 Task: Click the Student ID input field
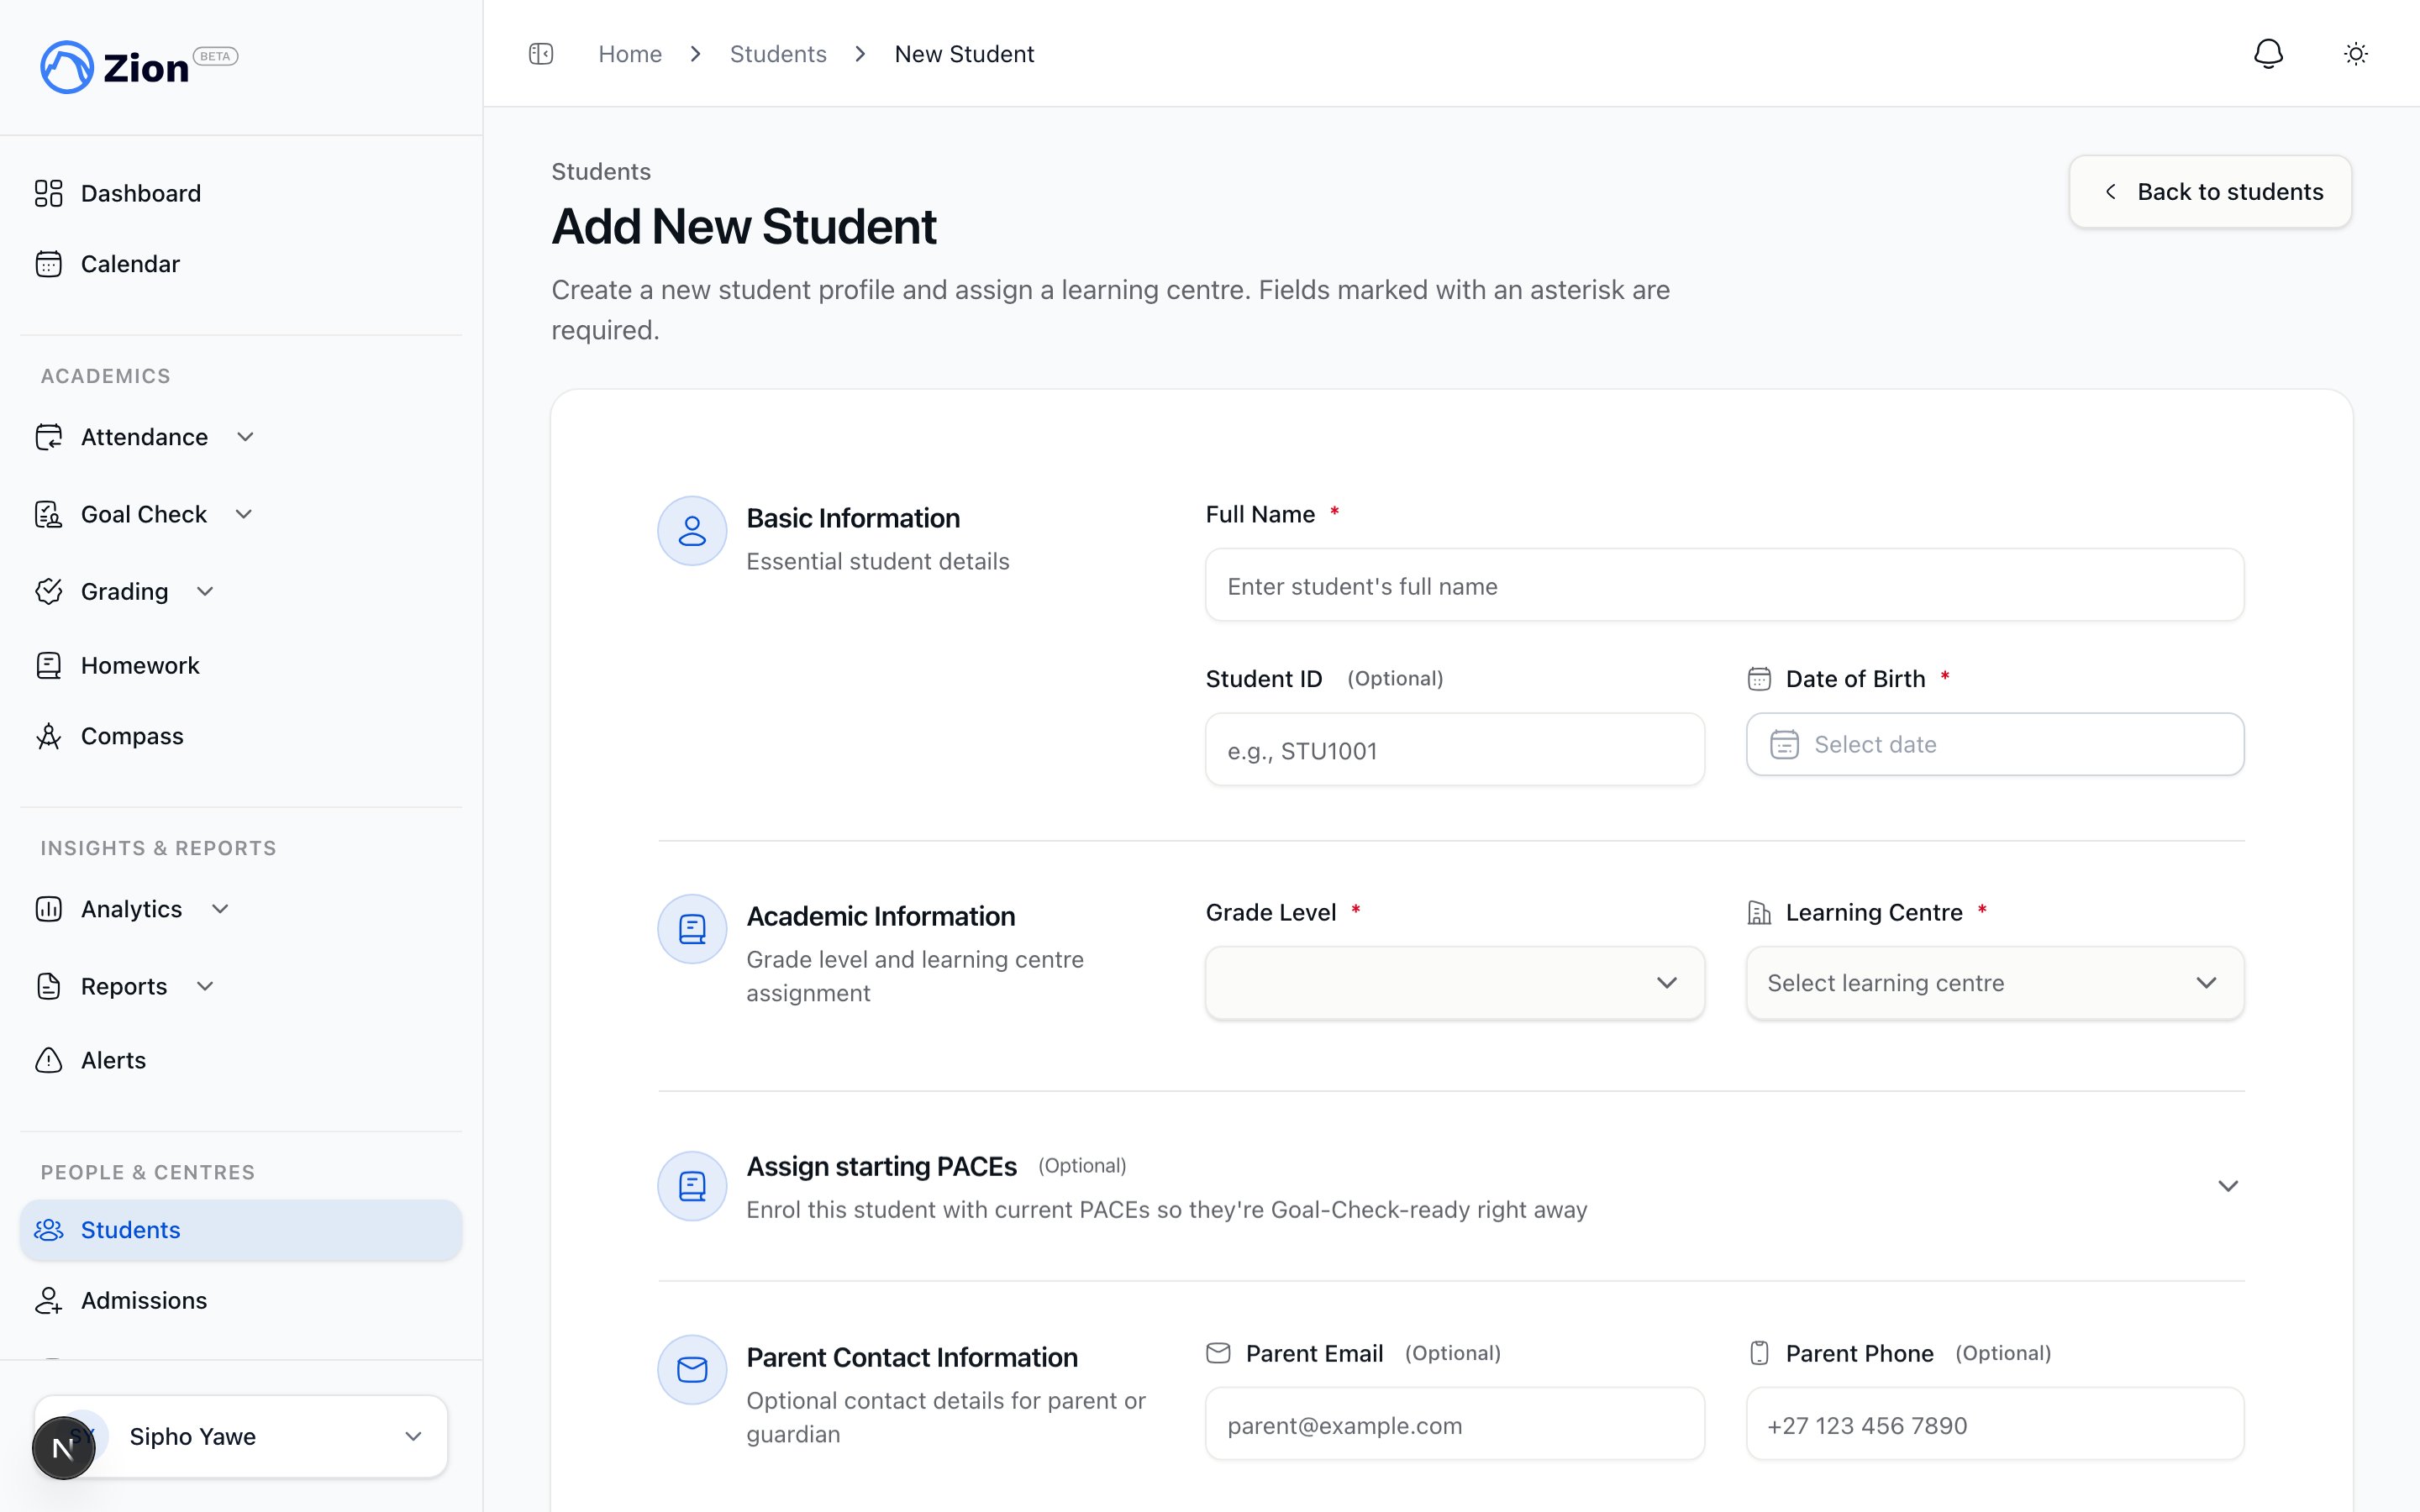click(1454, 749)
